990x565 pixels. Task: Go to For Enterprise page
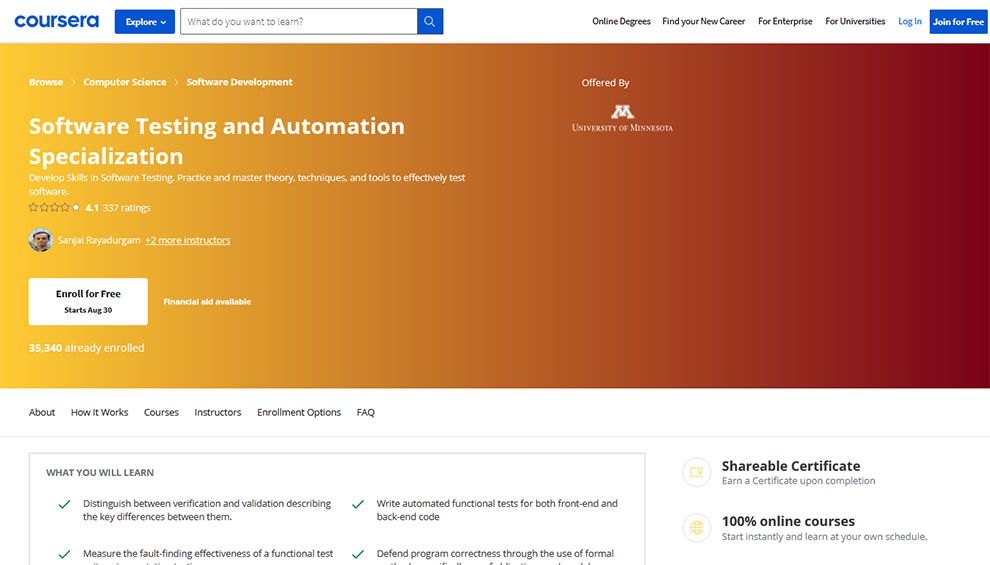click(x=785, y=21)
